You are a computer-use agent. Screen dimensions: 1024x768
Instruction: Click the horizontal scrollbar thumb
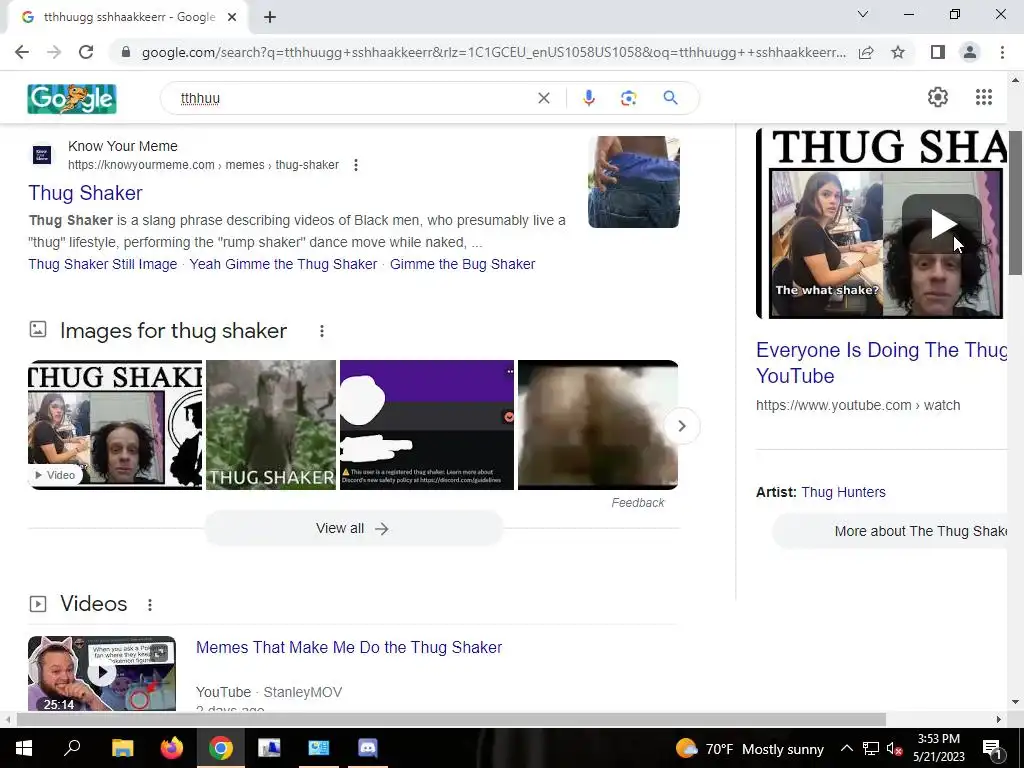click(451, 720)
